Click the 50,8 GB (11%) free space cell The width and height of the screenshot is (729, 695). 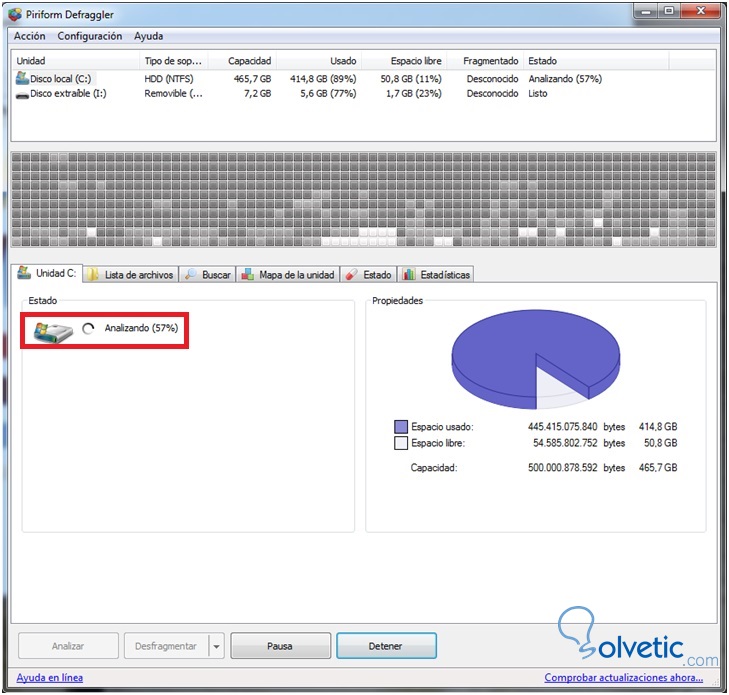(411, 79)
